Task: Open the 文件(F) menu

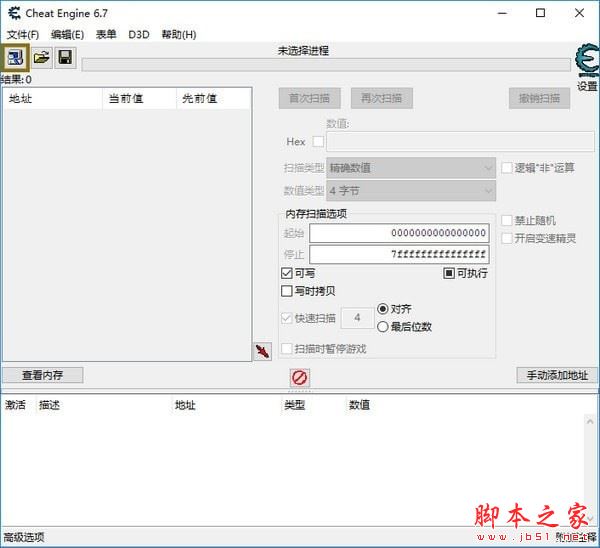Action: click(x=23, y=35)
